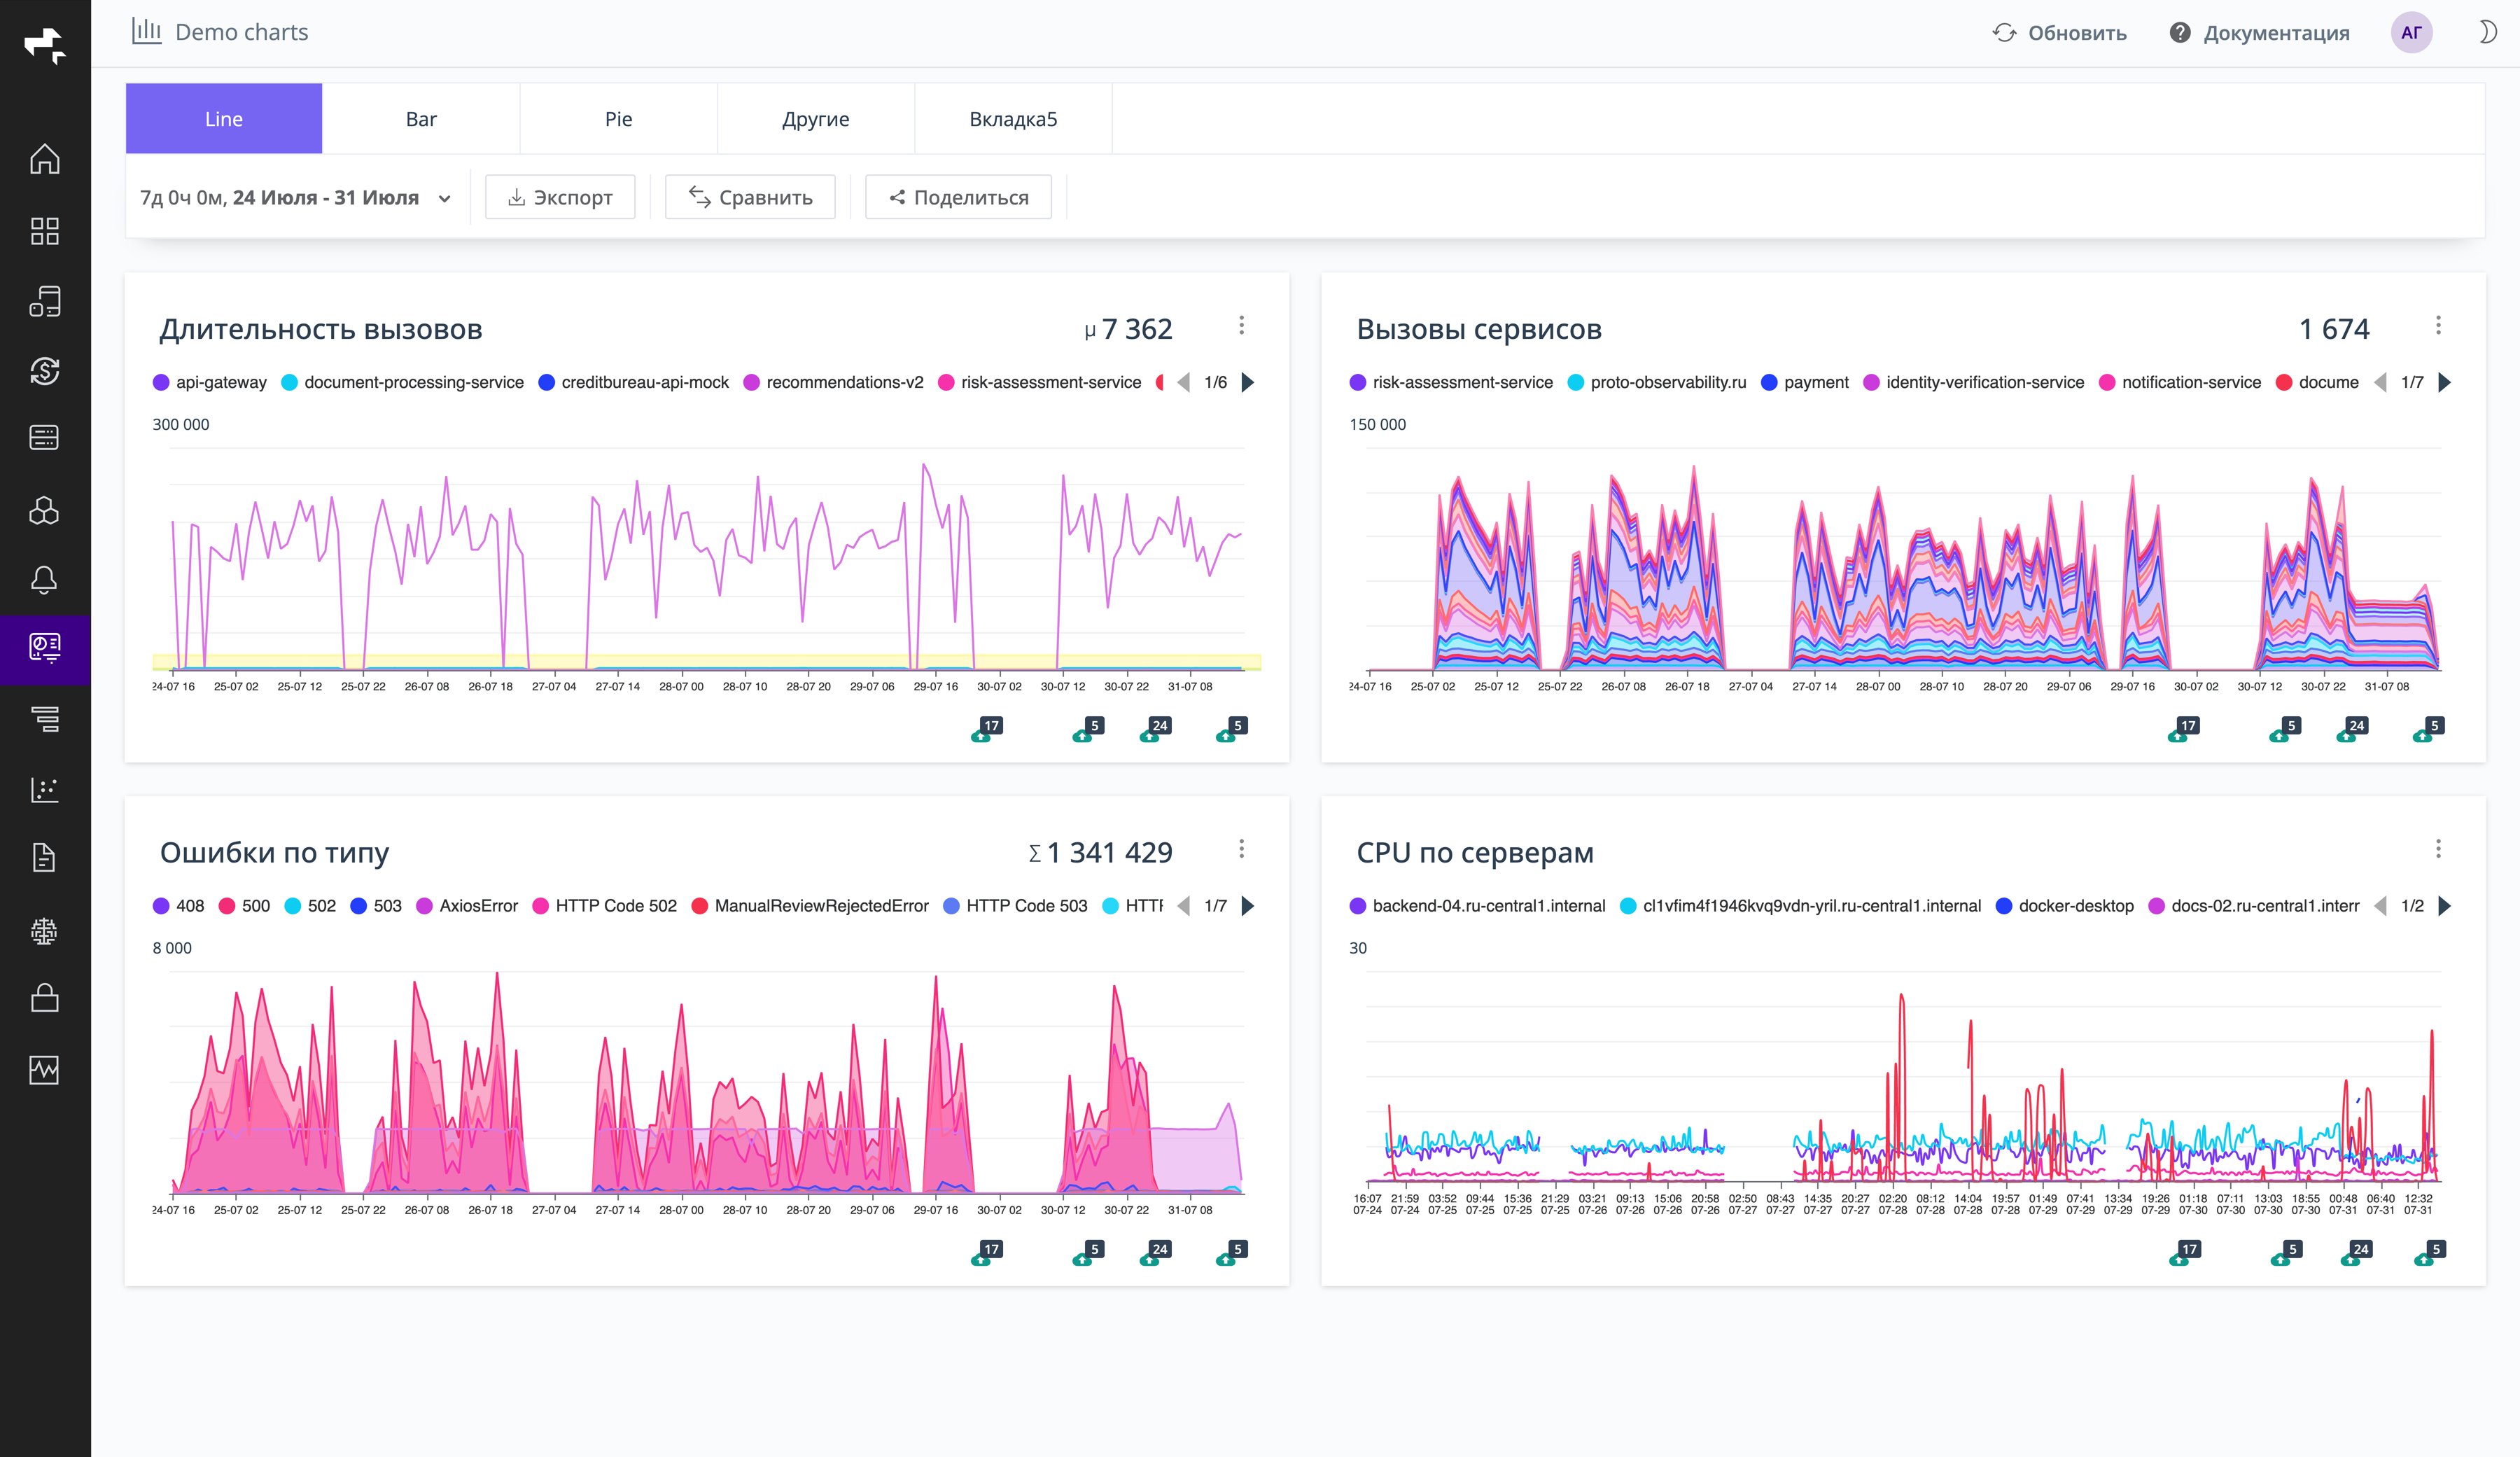Screen dimensions: 2520x1457
Task: Click the sidebar icon showing a lined panel
Action: (x=45, y=438)
